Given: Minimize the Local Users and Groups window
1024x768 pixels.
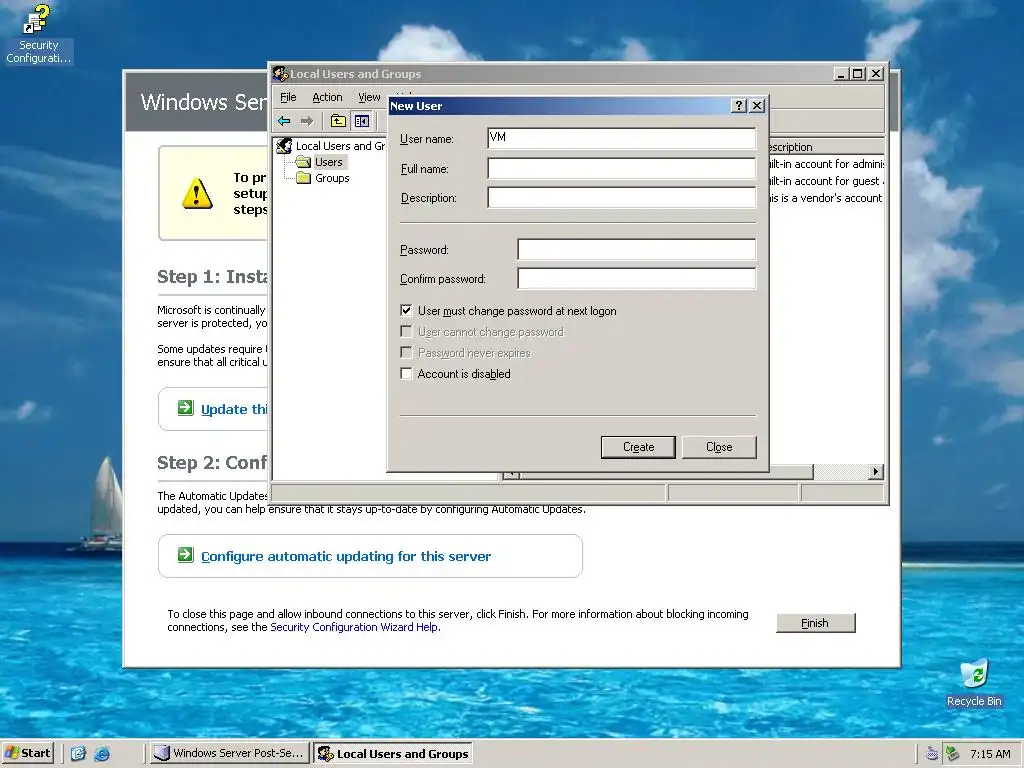Looking at the screenshot, I should tap(841, 74).
